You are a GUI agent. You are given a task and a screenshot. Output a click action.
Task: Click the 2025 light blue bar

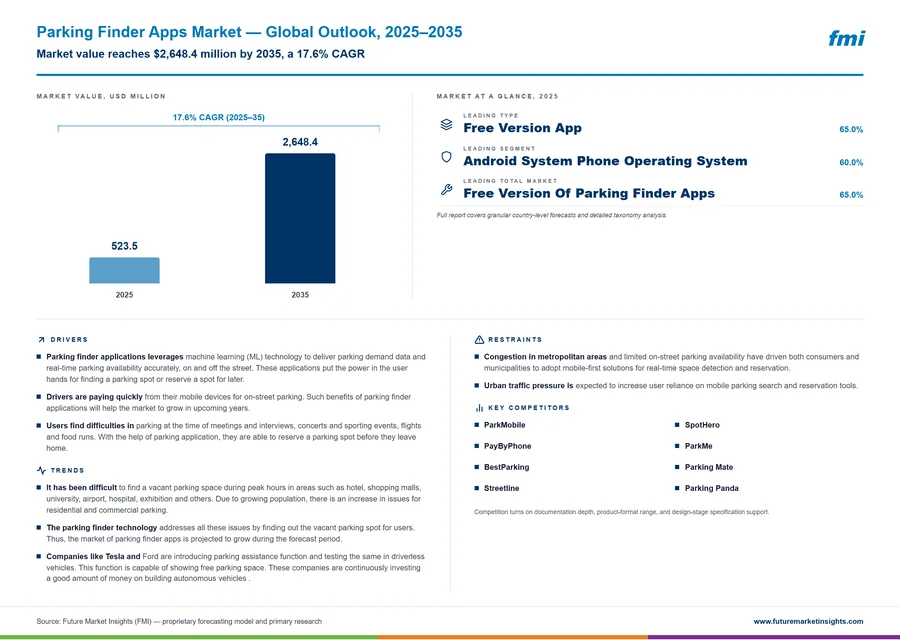click(124, 270)
